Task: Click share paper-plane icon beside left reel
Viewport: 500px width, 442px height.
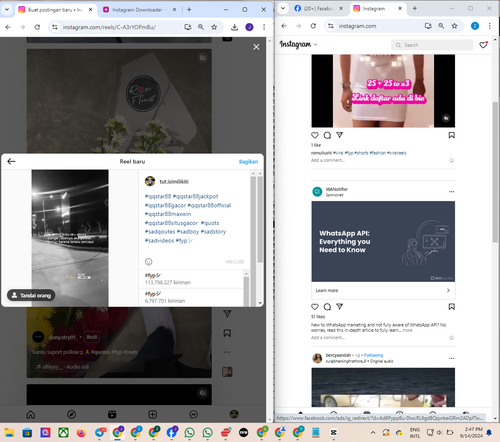Action: pos(227,314)
